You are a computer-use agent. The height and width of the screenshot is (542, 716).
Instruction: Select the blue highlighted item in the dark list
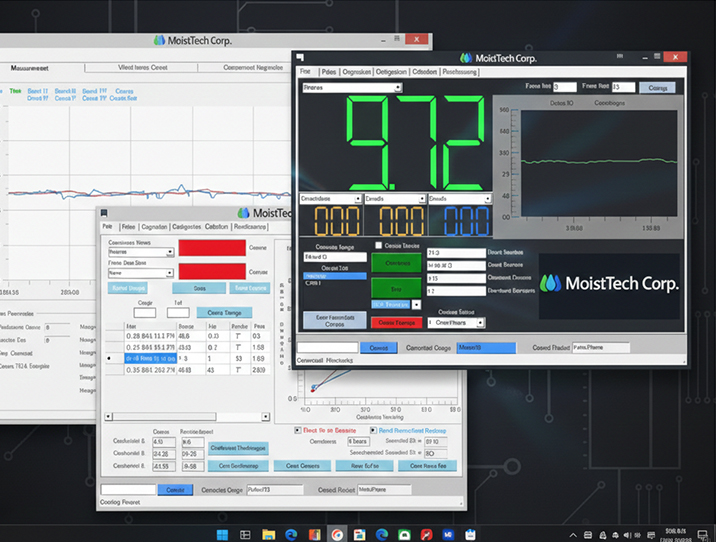pos(335,276)
